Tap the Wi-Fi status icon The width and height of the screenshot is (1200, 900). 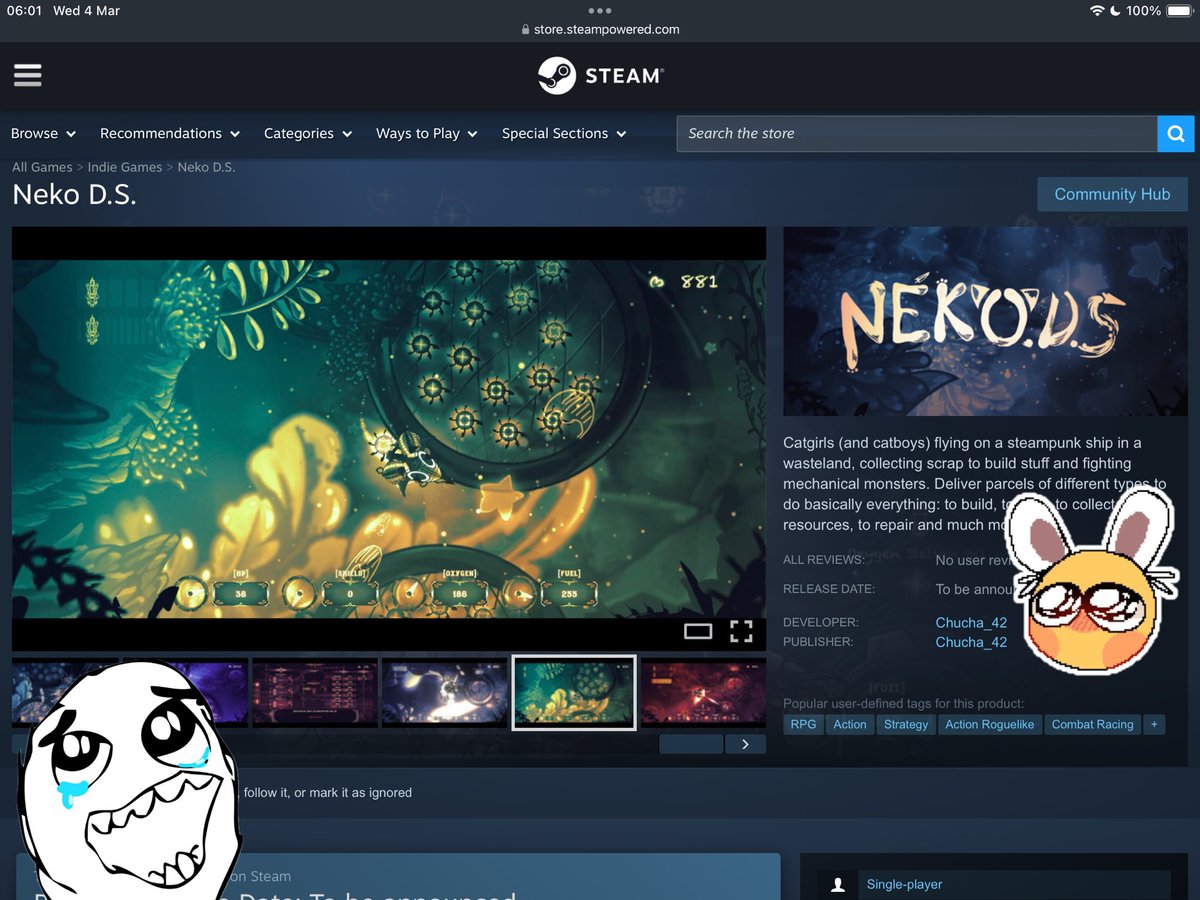[x=1097, y=11]
